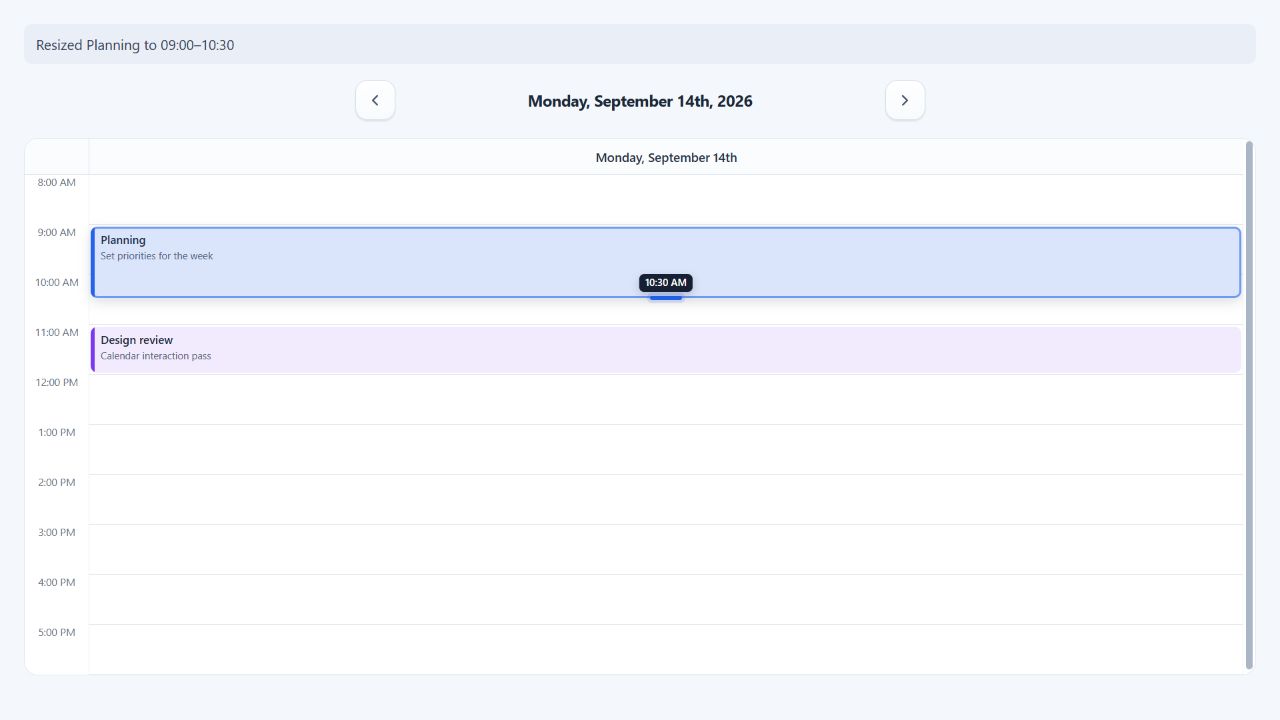Click the '12:00 PM' time label
1280x720 pixels.
[56, 383]
